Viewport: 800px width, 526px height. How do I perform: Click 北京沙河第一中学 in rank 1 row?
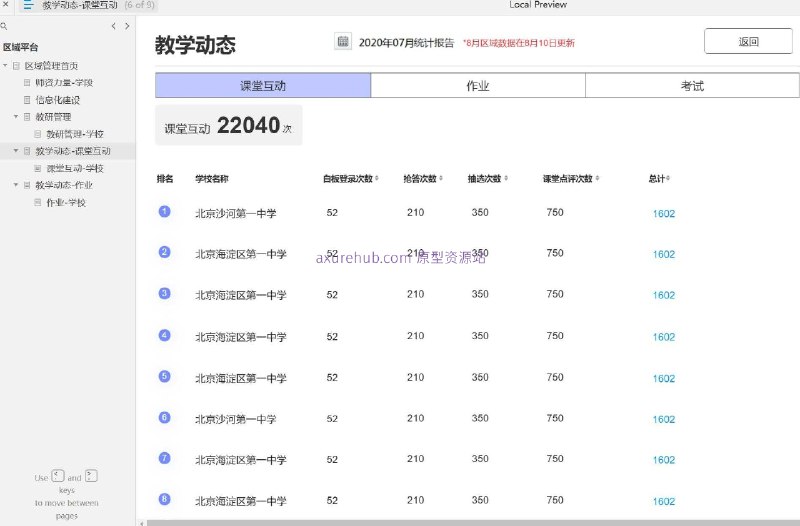pyautogui.click(x=236, y=214)
